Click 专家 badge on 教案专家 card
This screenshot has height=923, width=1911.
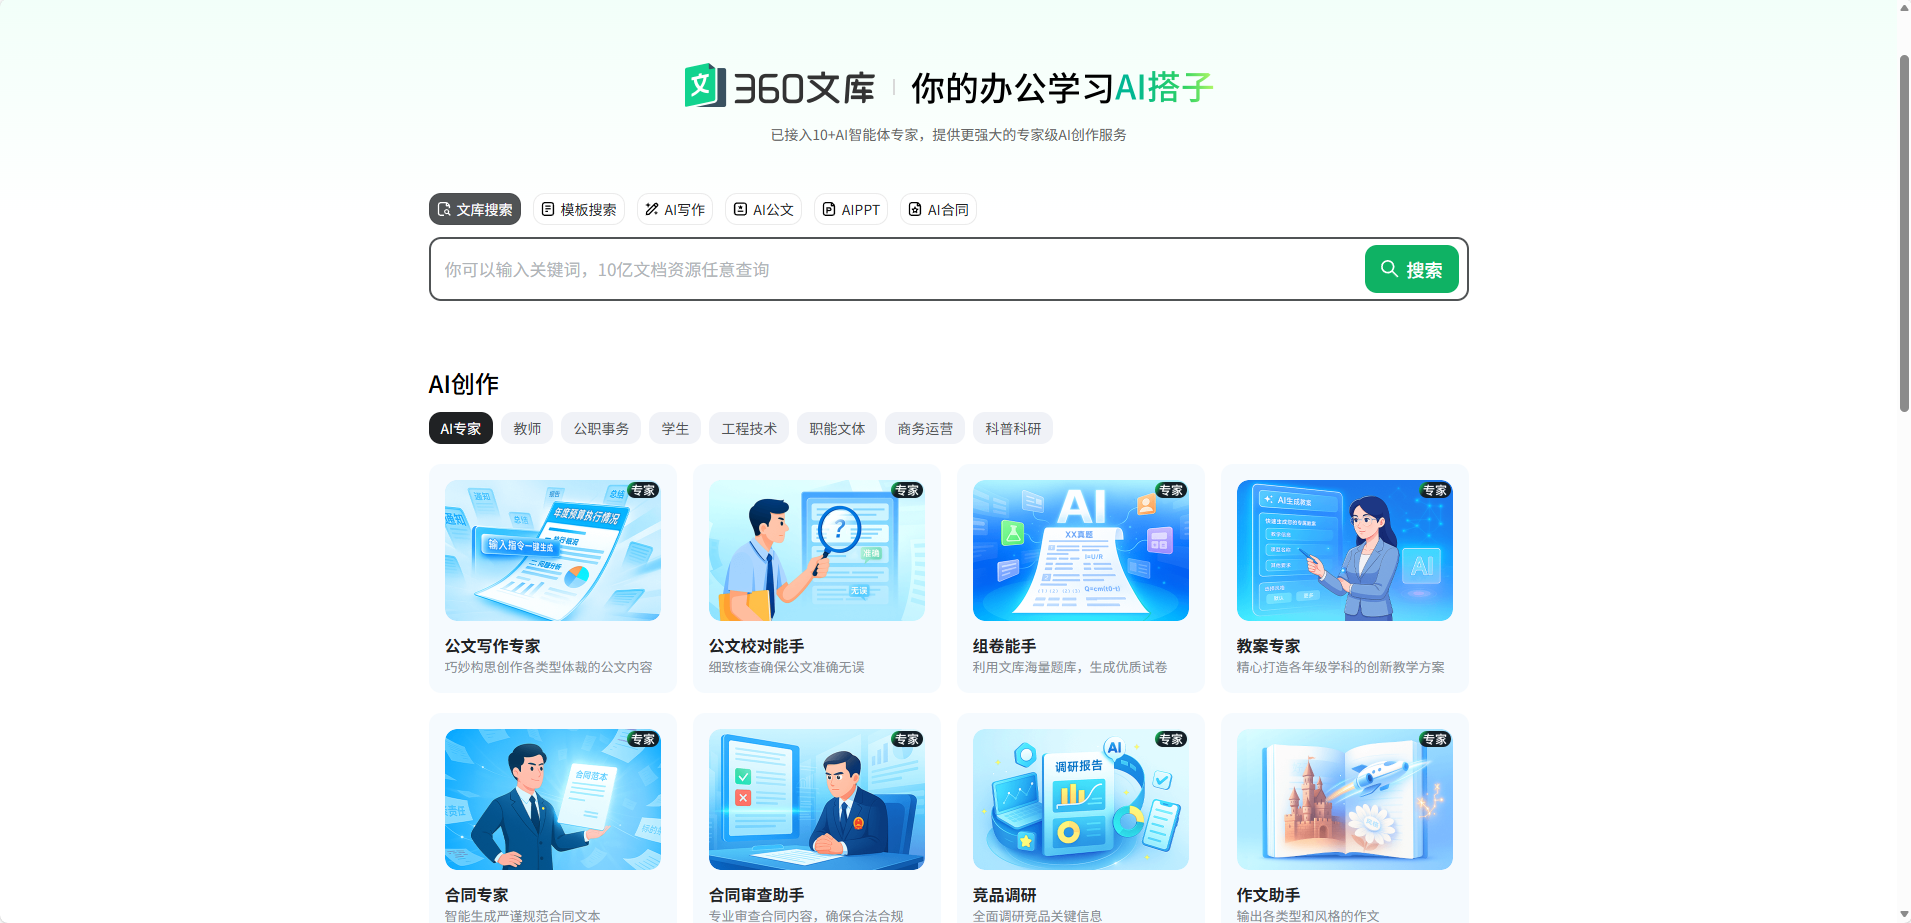(x=1435, y=490)
